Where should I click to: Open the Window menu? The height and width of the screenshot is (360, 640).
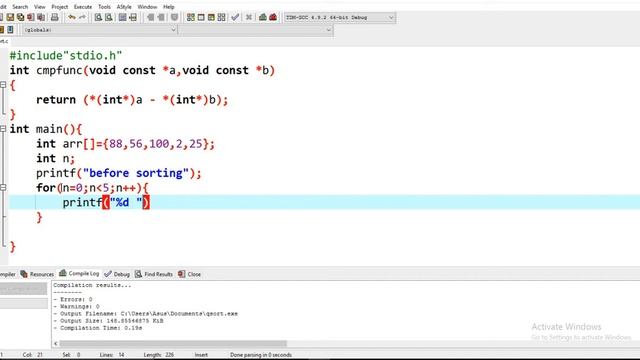click(x=147, y=7)
